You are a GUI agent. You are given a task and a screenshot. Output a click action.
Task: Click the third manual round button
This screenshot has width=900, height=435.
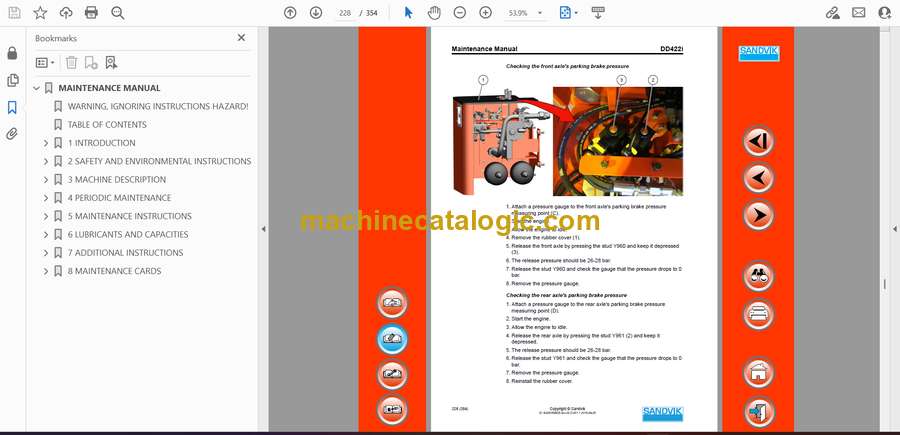pos(393,374)
